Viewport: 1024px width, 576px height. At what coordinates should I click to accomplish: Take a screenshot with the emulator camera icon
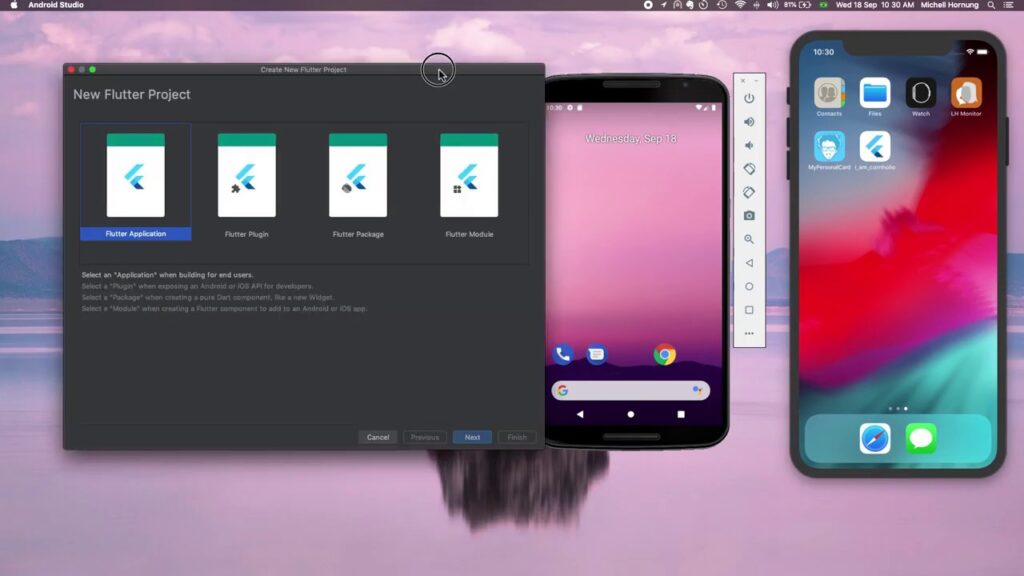coord(750,214)
